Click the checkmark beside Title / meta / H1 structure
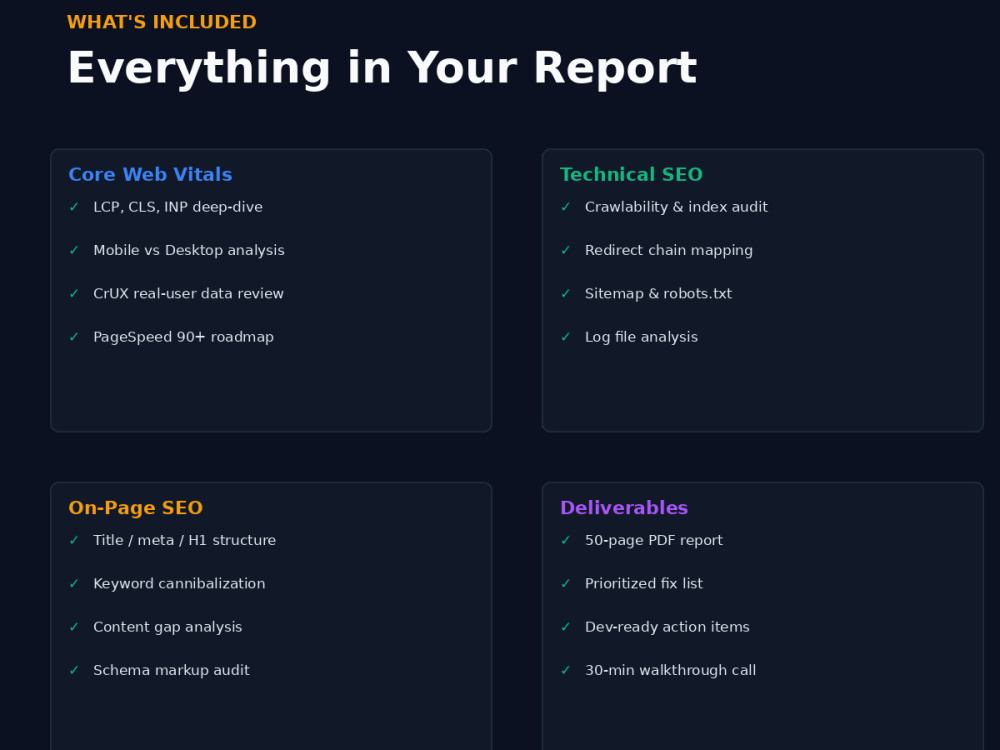 (74, 541)
